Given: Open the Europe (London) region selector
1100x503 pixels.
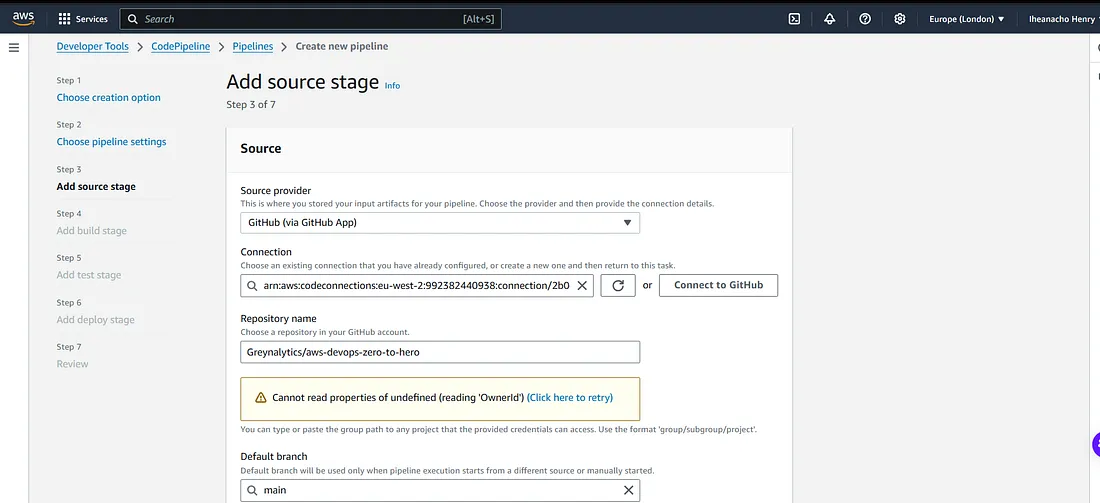Looking at the screenshot, I should tap(967, 19).
